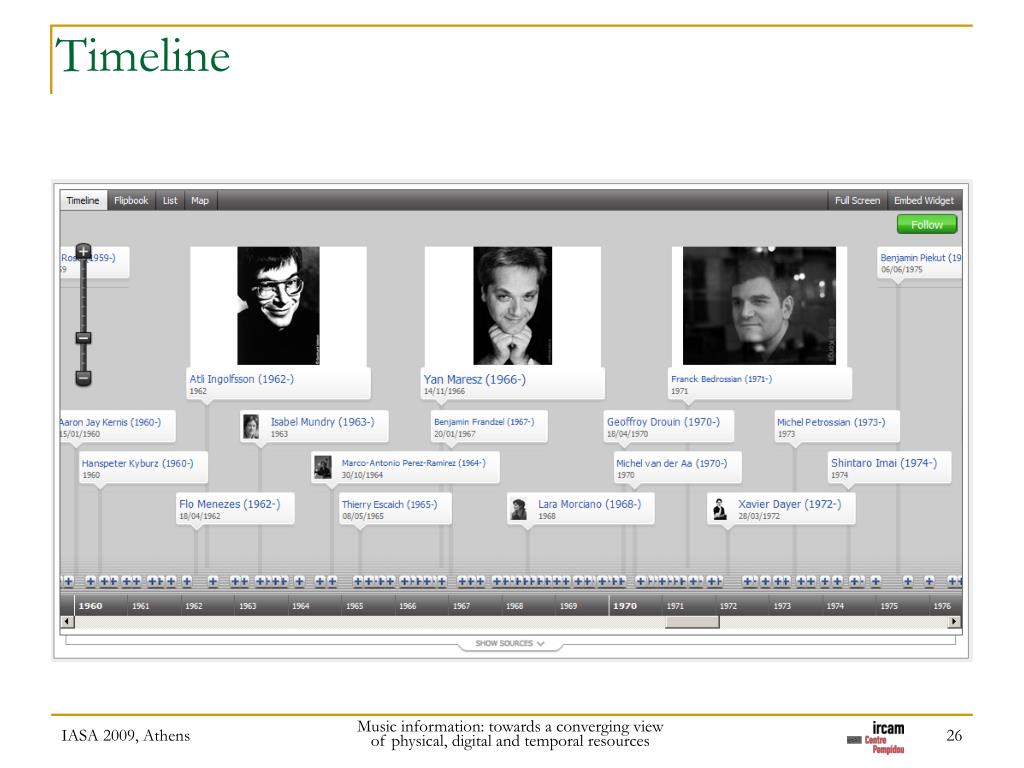Viewport: 1024px width, 768px height.
Task: Open Atli Ingolfsson photo
Action: [x=278, y=306]
